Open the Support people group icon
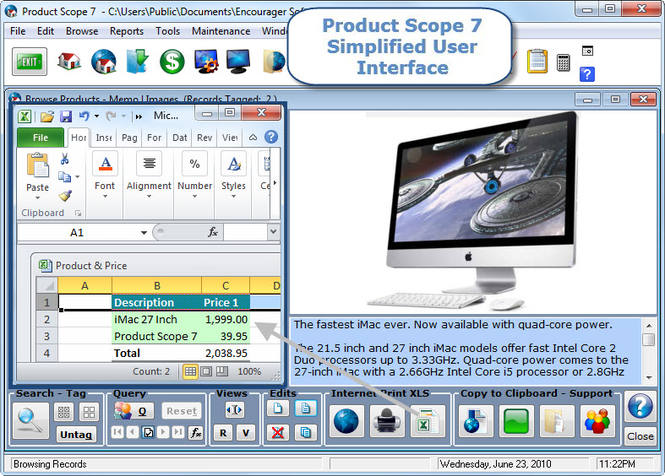Image resolution: width=665 pixels, height=476 pixels. pyautogui.click(x=597, y=421)
